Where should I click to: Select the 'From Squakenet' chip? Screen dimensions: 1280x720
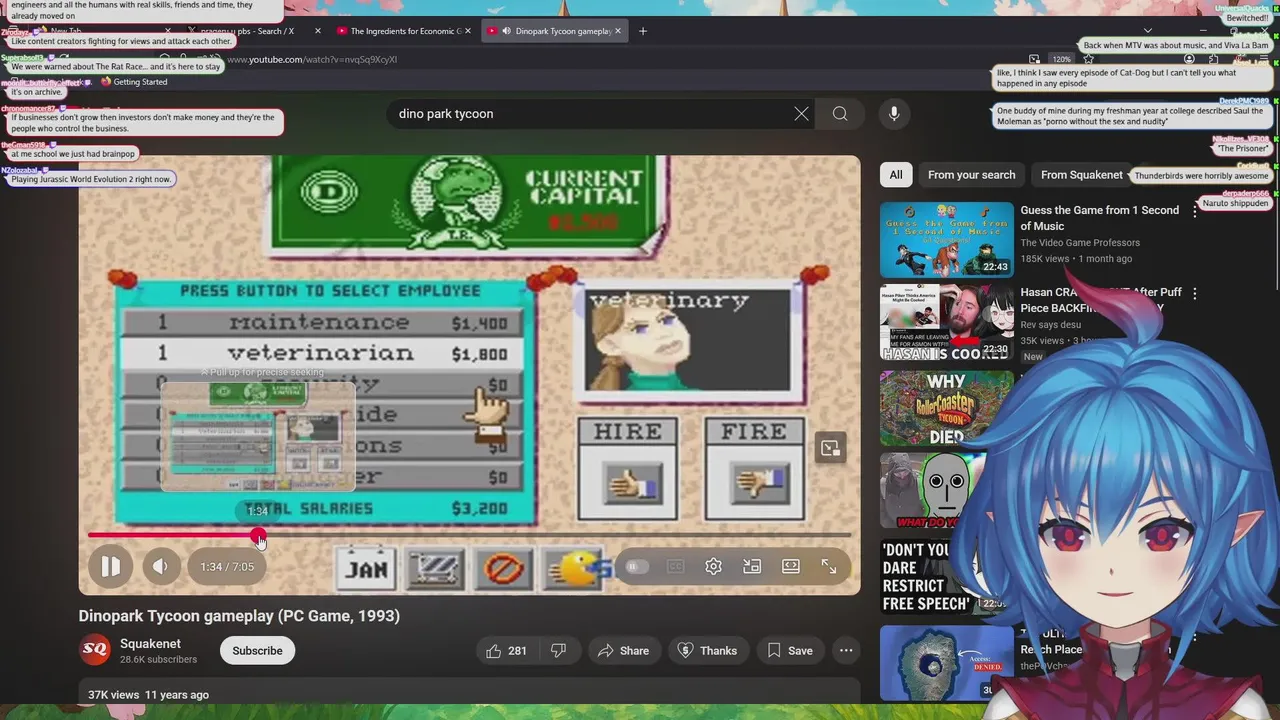(1081, 175)
